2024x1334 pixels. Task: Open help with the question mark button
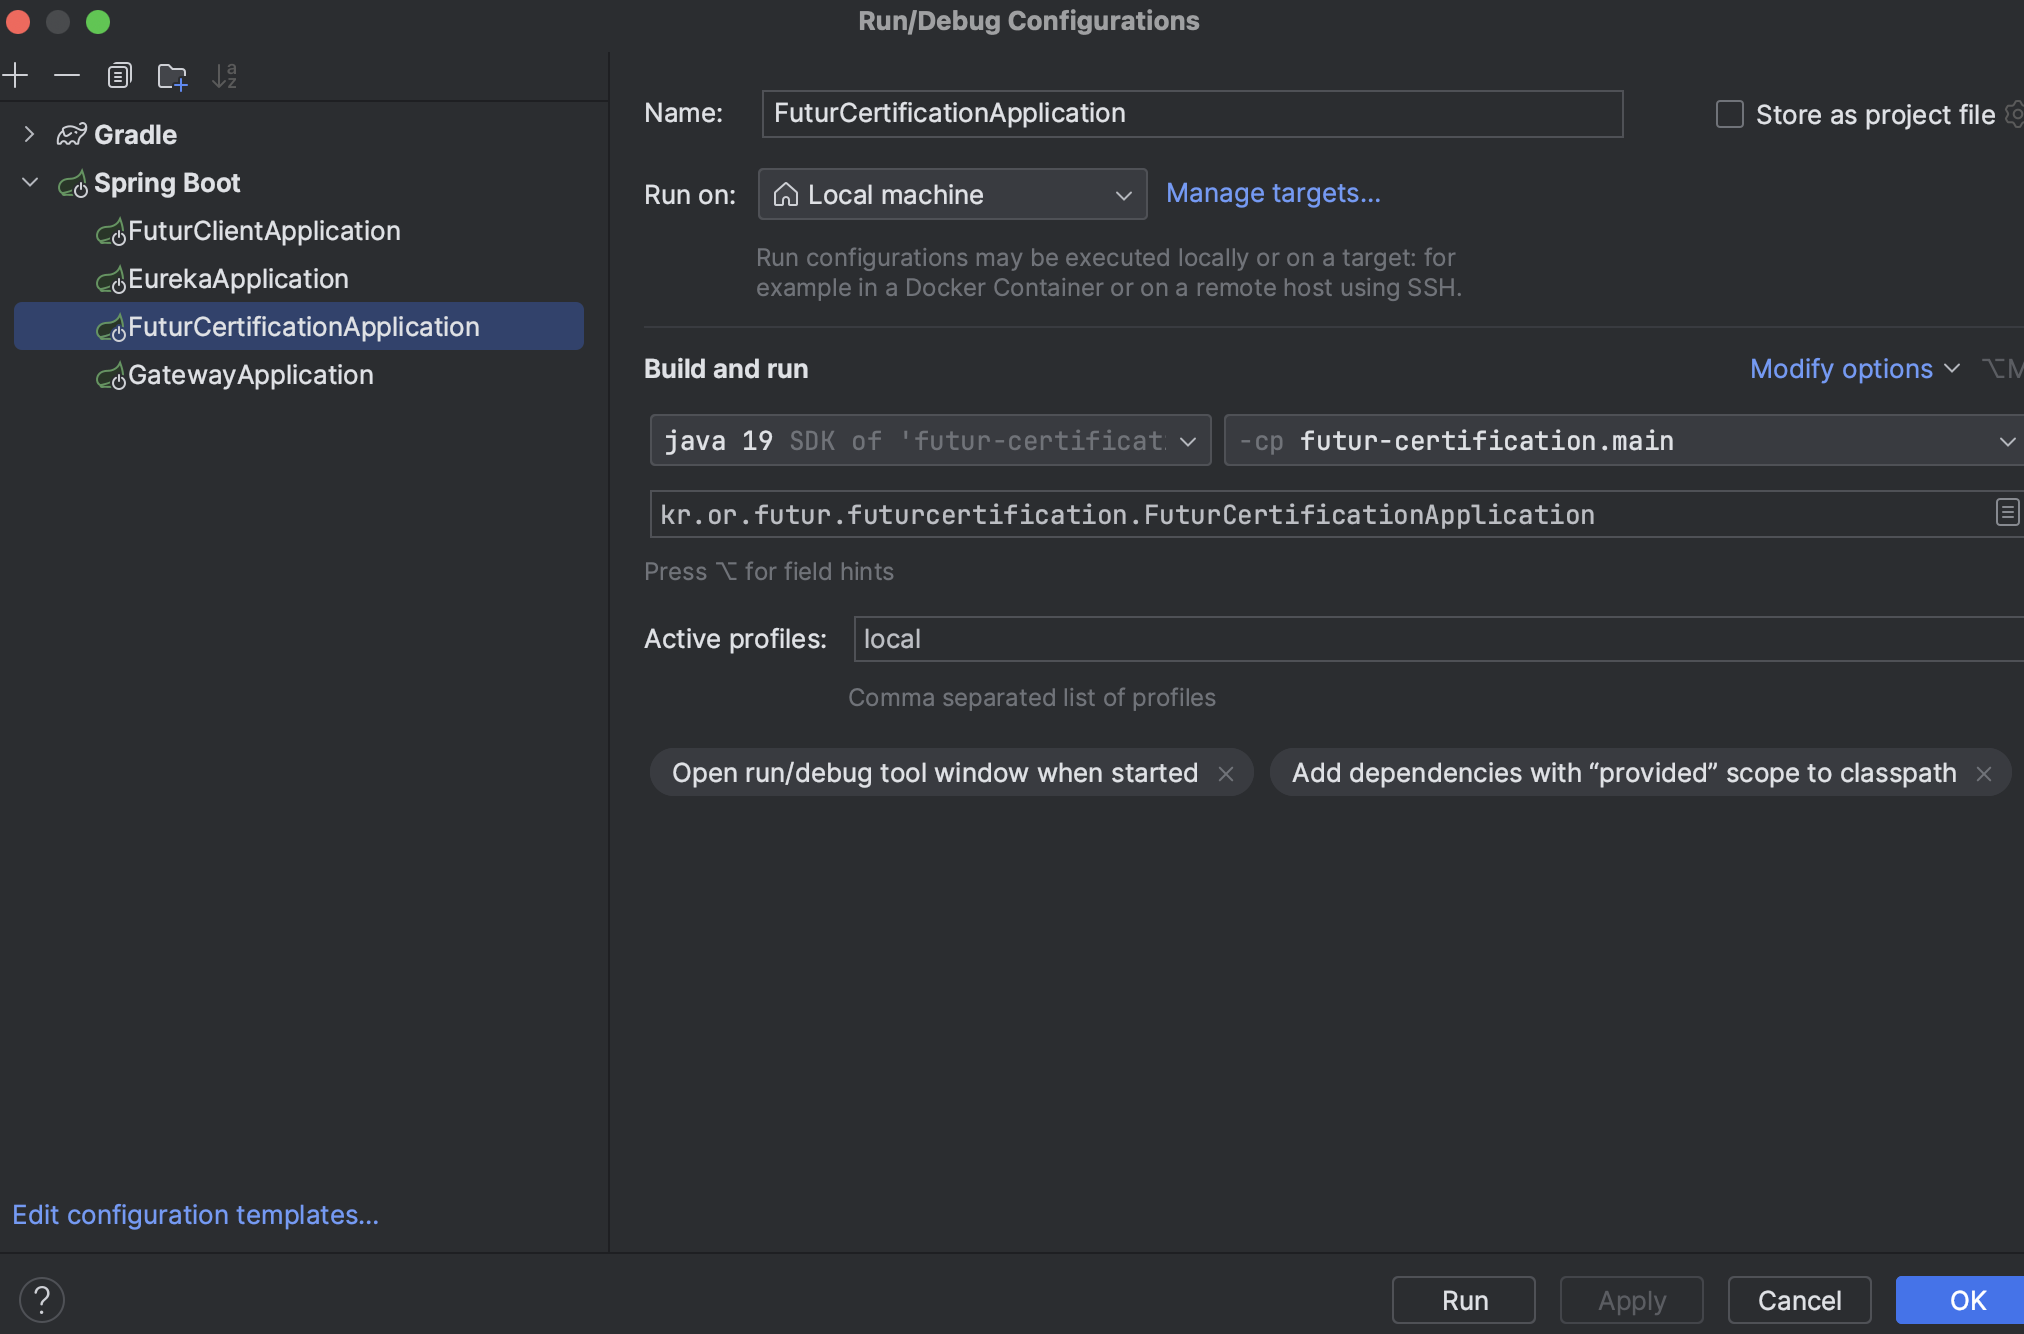click(42, 1300)
